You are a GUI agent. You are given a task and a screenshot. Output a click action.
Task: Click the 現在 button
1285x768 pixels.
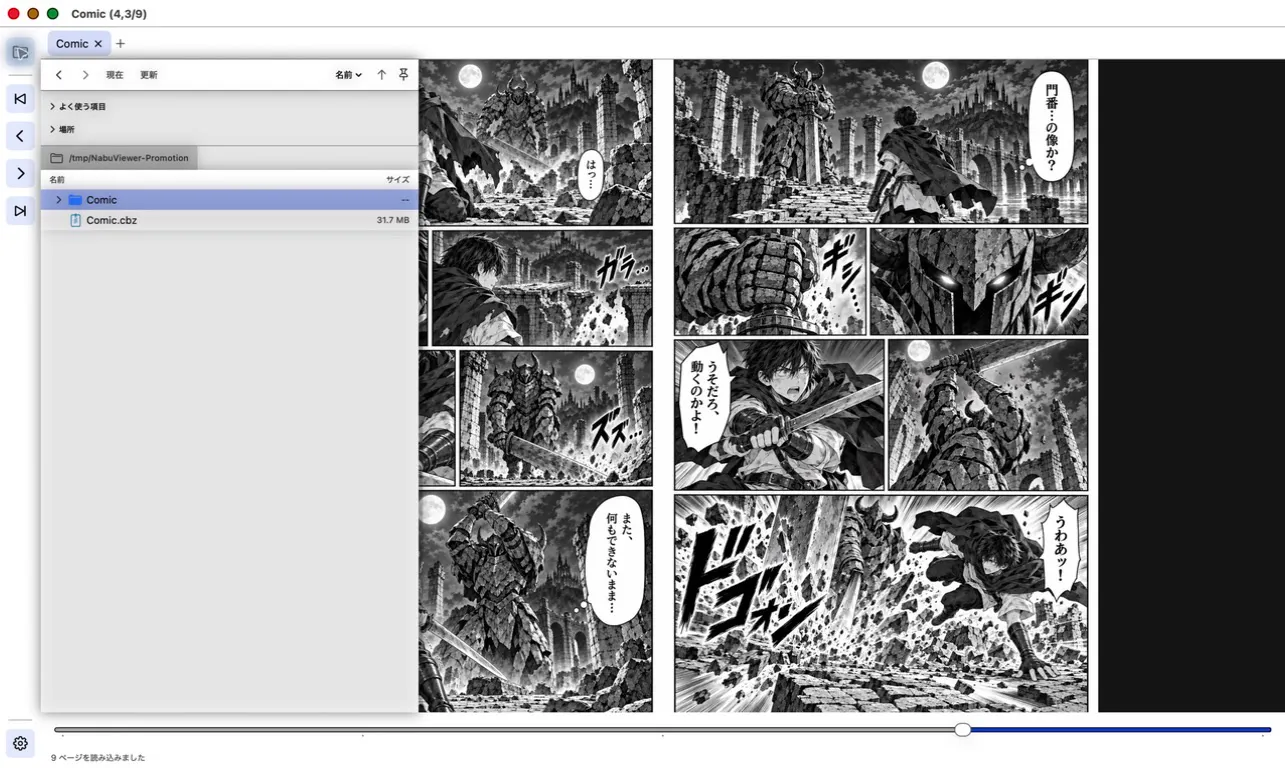[115, 75]
